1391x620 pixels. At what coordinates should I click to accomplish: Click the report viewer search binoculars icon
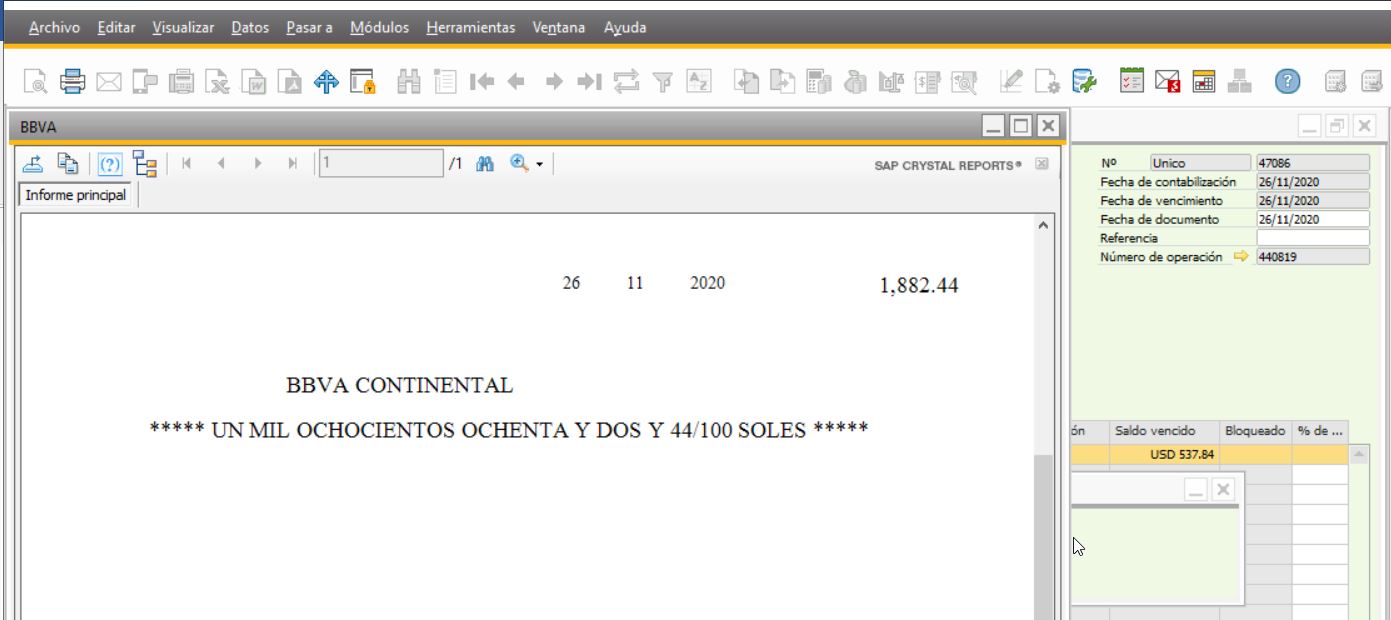click(487, 163)
